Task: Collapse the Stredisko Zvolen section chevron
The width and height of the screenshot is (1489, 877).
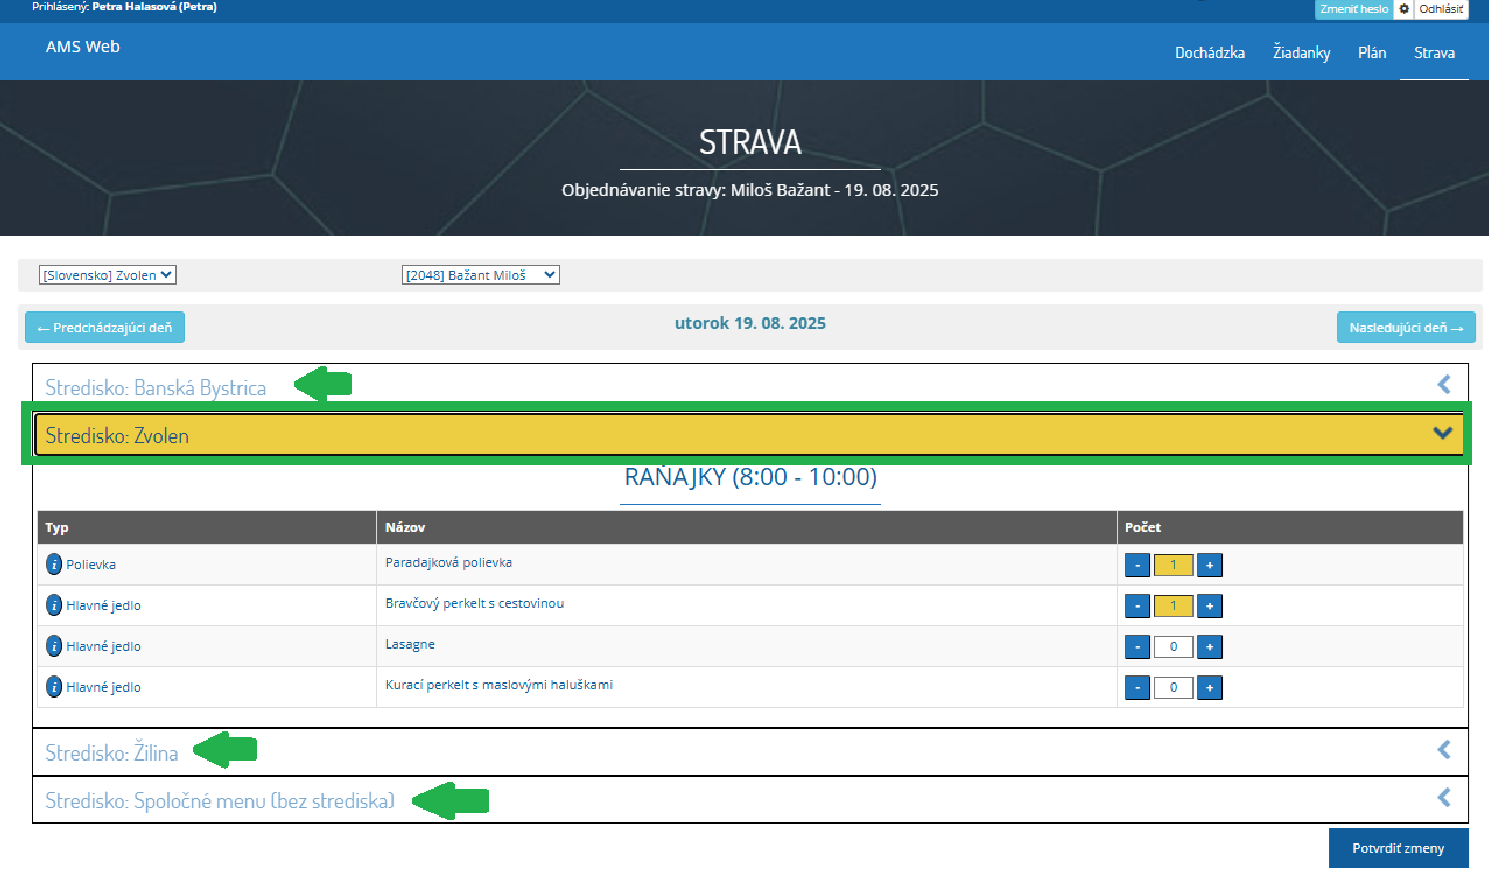Action: (x=1441, y=433)
